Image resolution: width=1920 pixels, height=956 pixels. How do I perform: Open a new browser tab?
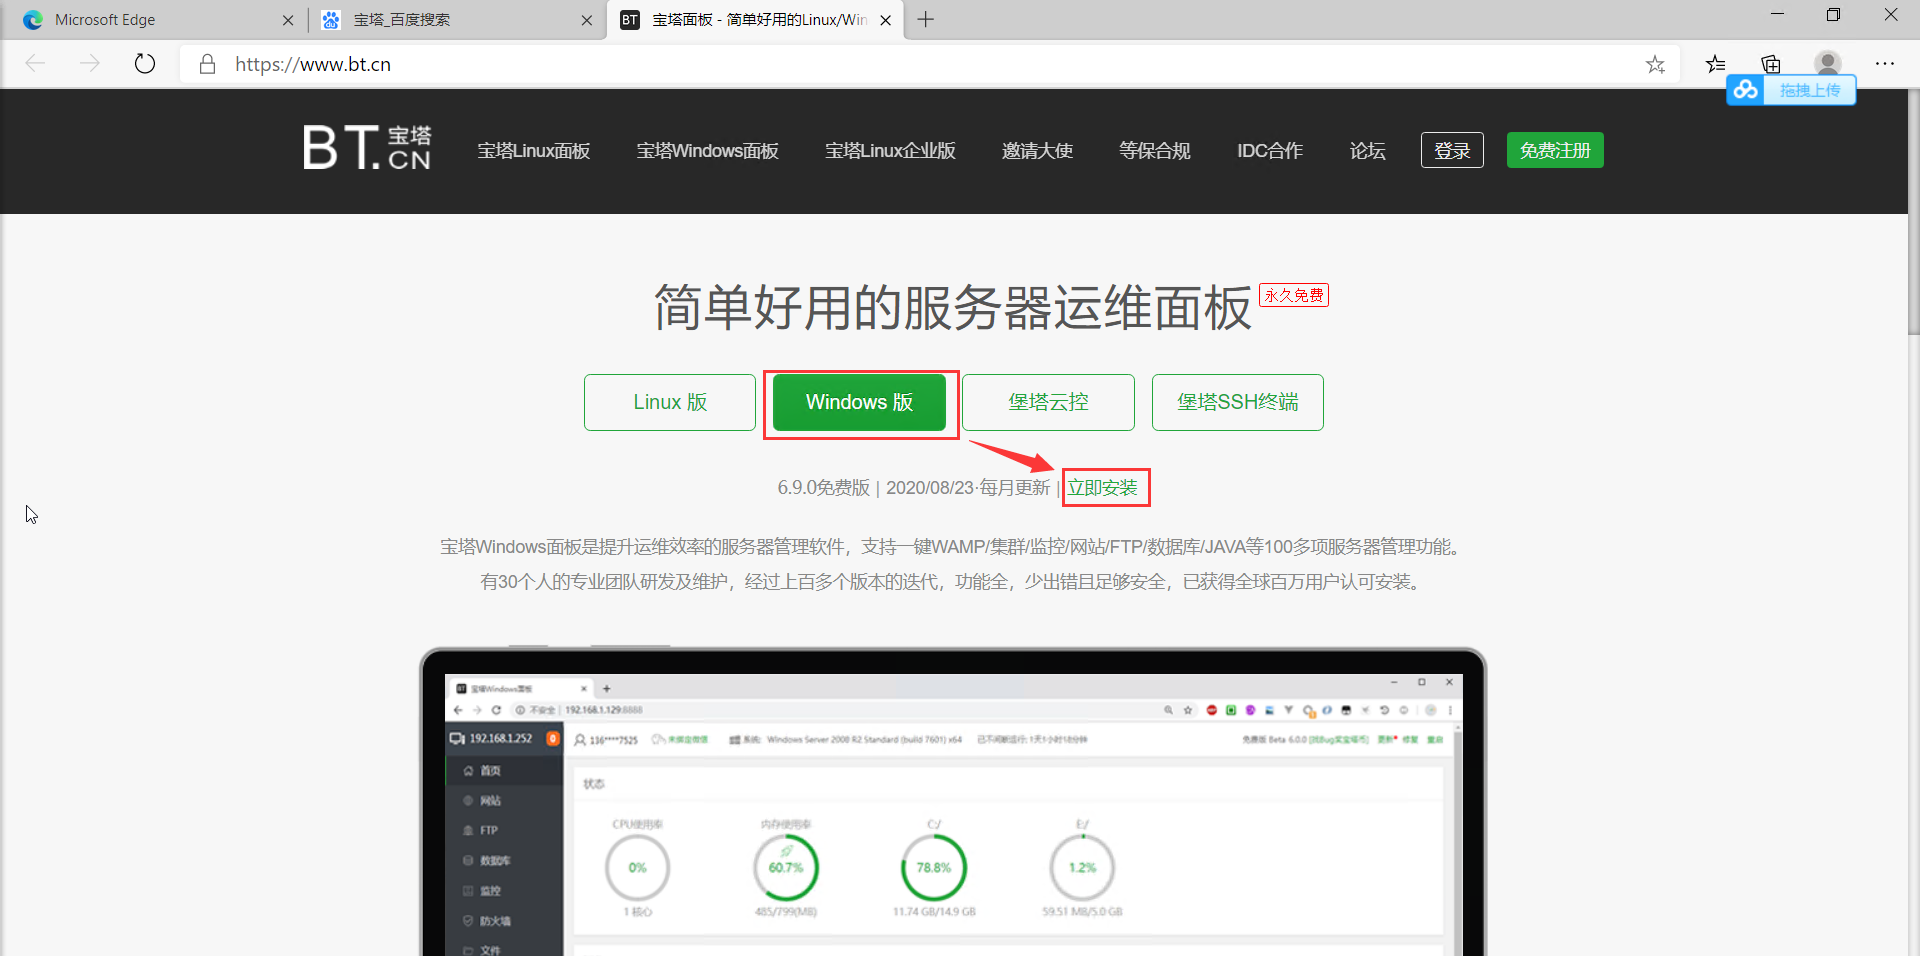pyautogui.click(x=926, y=20)
